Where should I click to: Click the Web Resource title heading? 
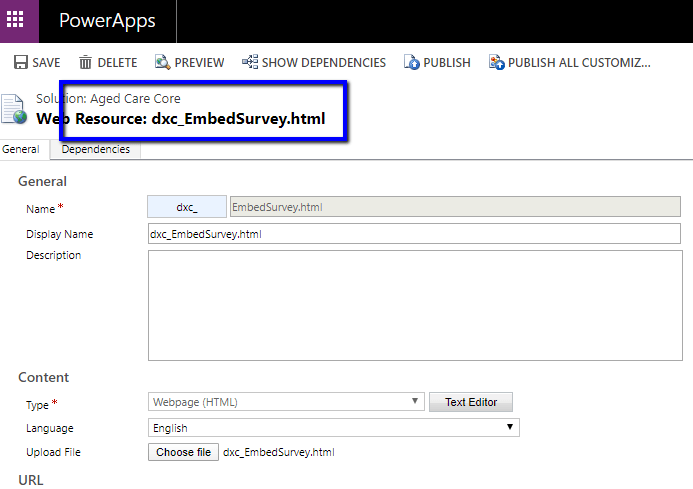pos(181,118)
